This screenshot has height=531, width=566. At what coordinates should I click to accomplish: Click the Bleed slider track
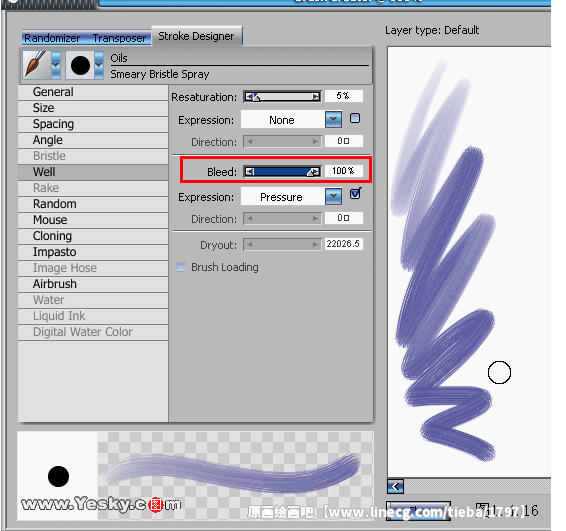[x=282, y=171]
